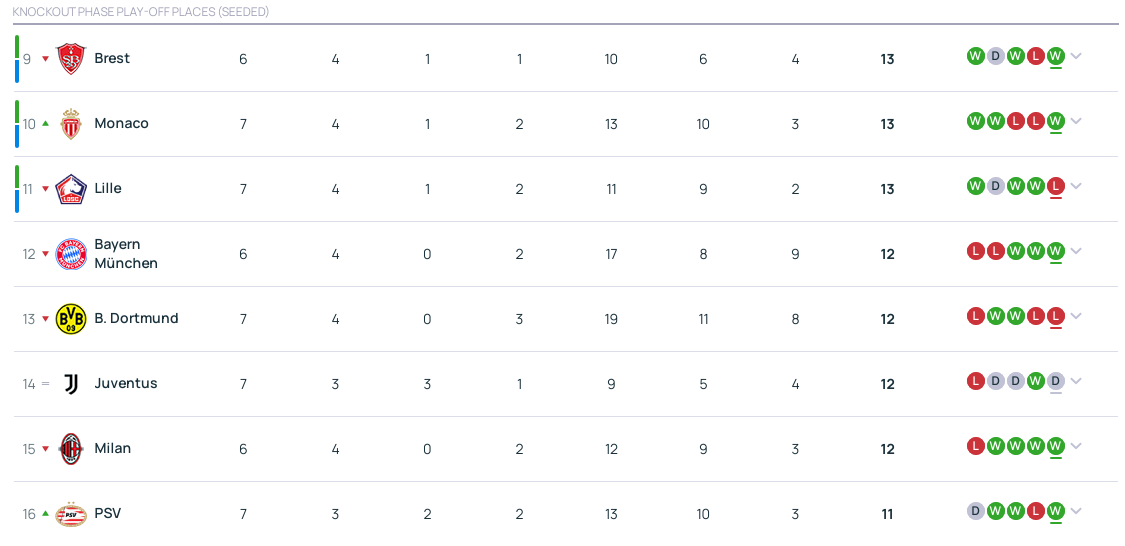Click the Brest club crest

tap(71, 59)
